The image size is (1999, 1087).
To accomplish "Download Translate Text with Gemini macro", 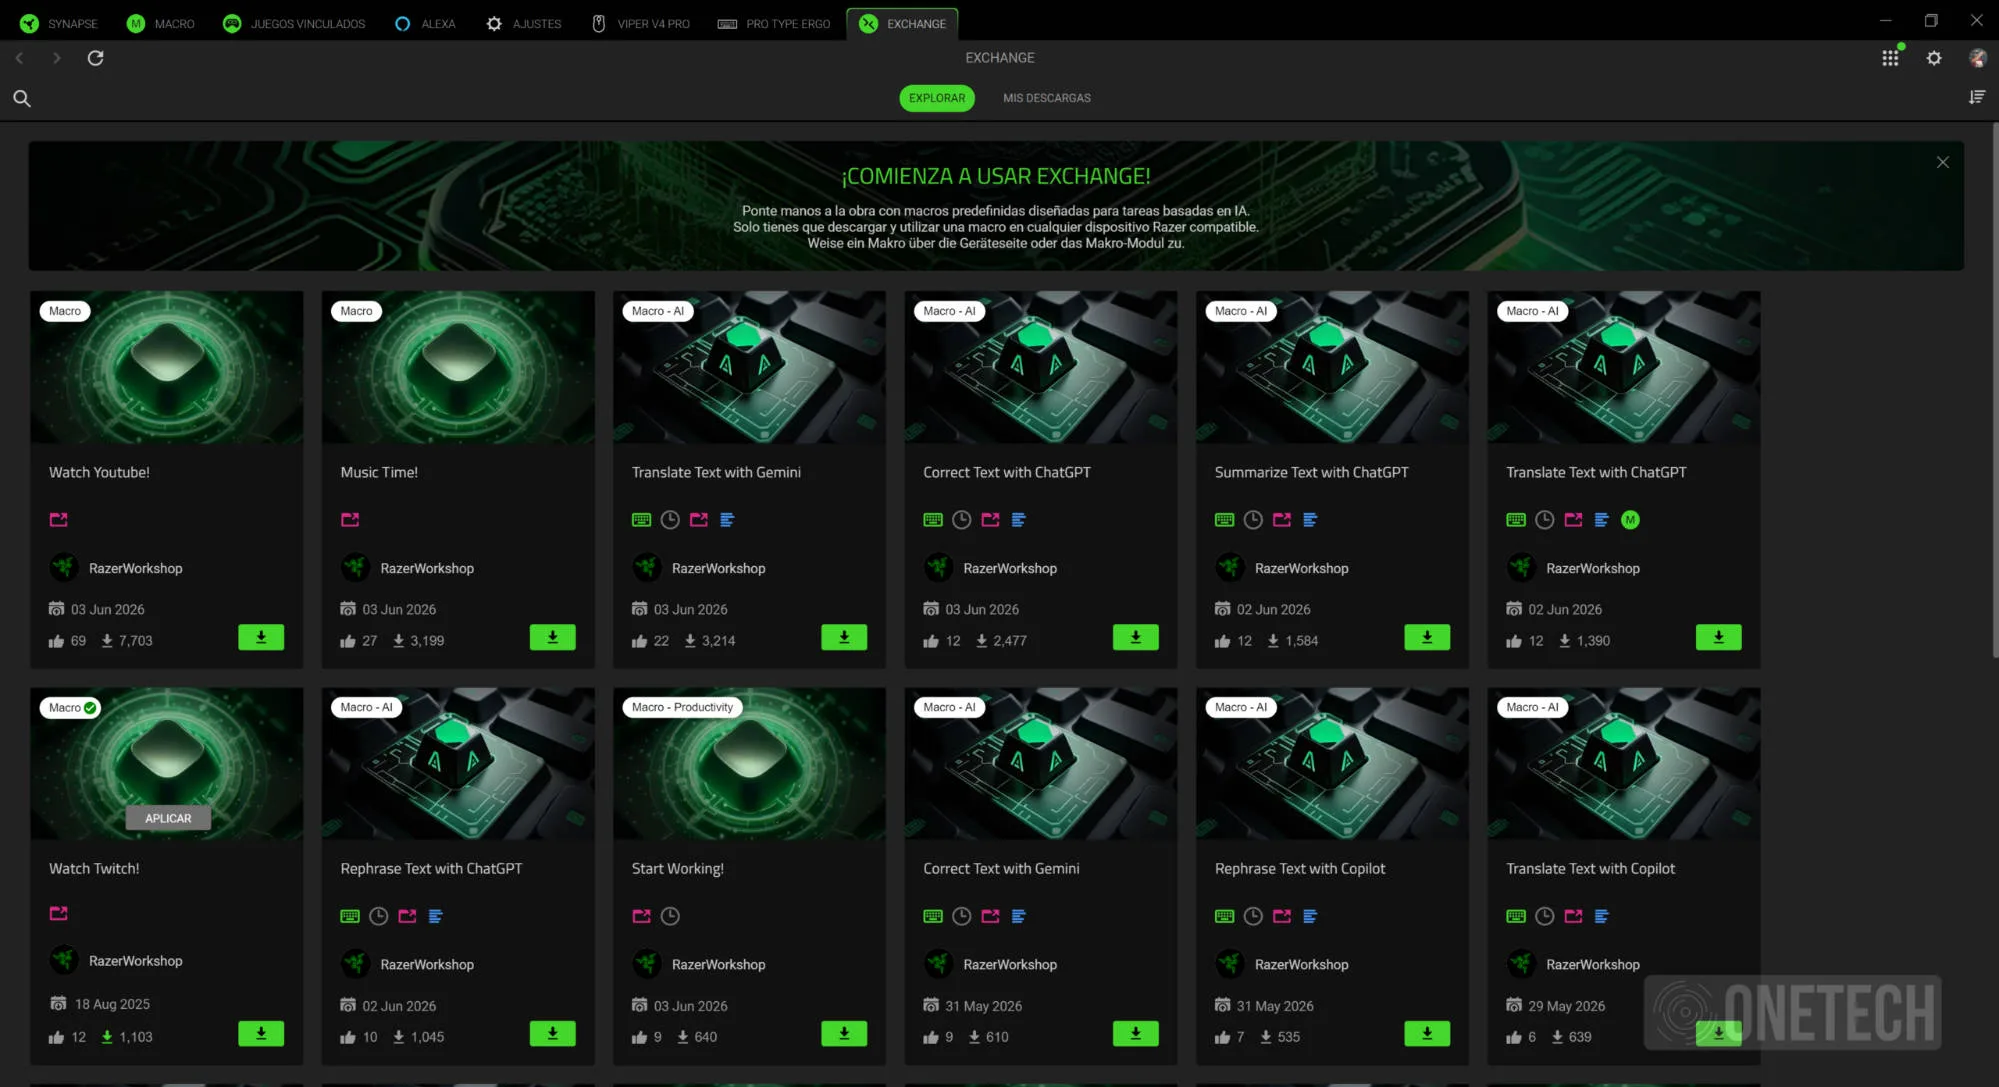I will point(844,637).
